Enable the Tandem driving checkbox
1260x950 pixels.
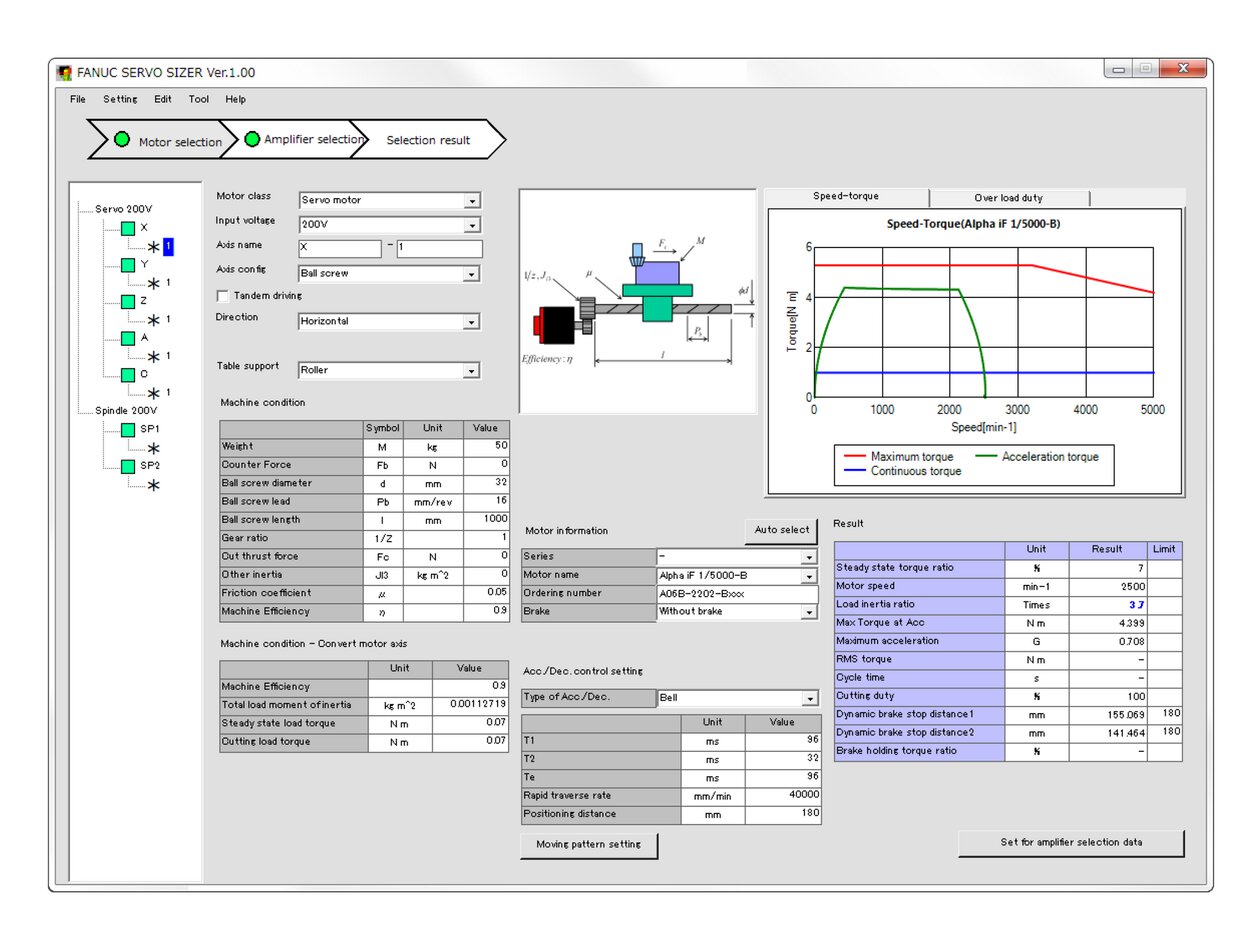click(x=221, y=295)
